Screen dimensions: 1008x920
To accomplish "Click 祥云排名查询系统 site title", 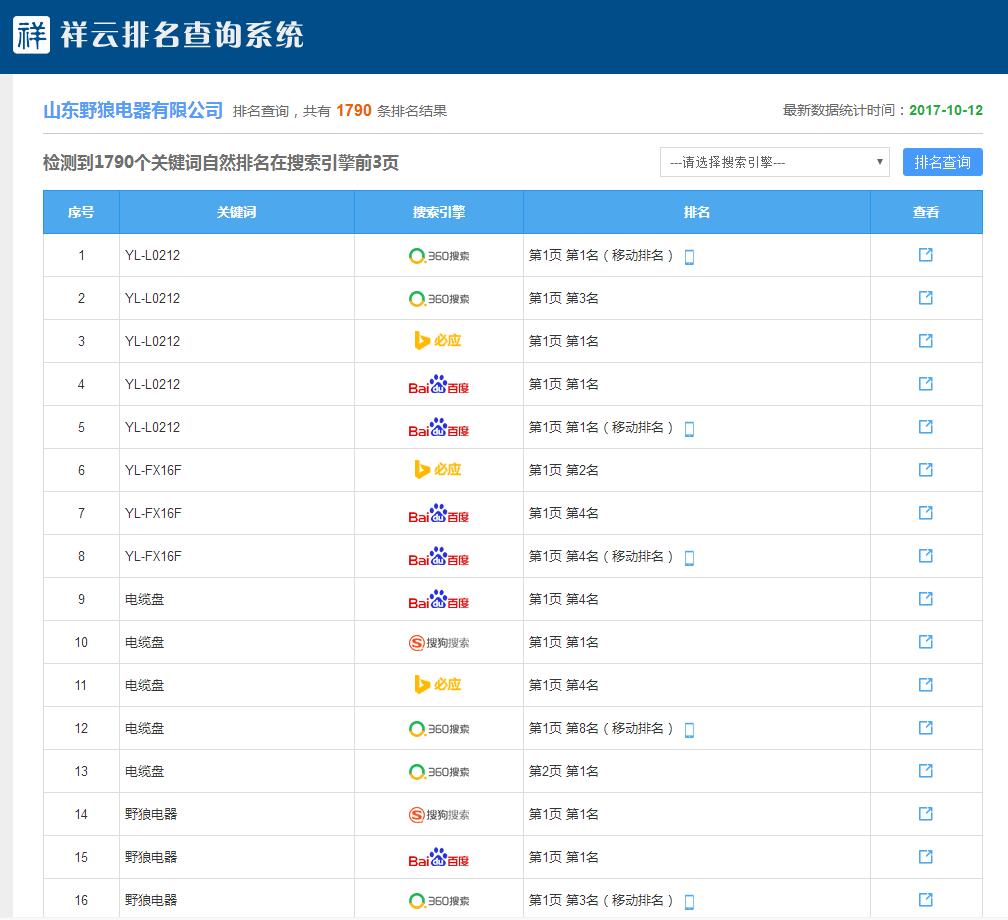I will point(182,35).
